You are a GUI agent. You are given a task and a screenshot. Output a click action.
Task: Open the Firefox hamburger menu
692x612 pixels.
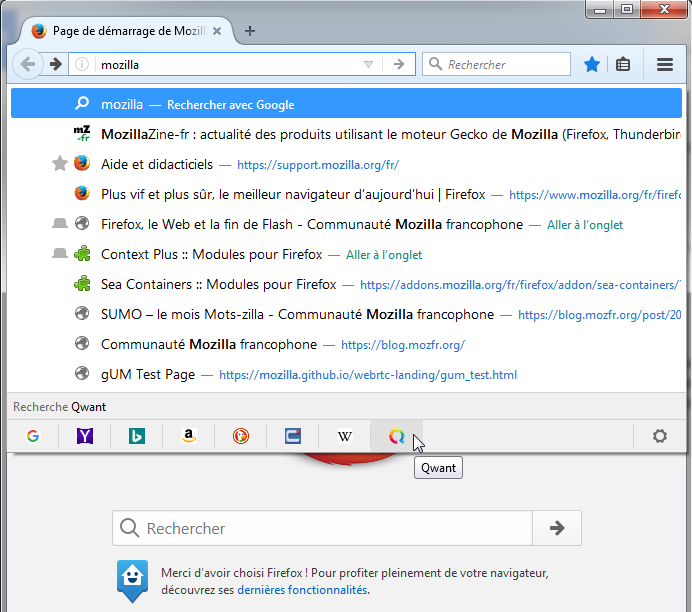click(665, 64)
